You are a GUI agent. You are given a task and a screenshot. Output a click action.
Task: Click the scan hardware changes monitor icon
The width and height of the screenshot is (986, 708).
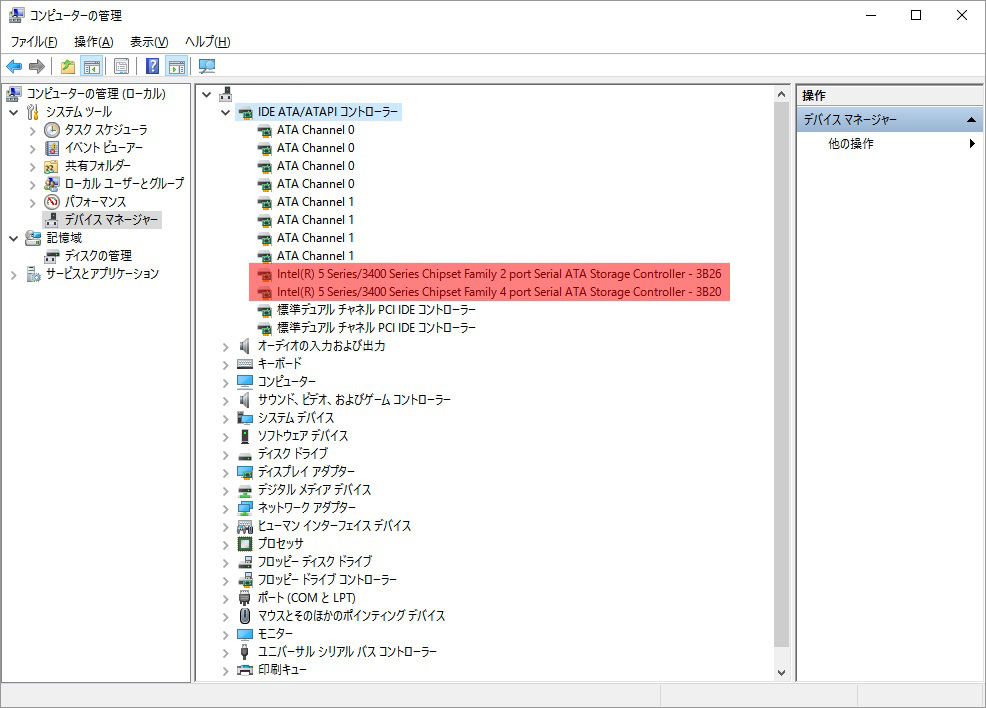[x=207, y=66]
